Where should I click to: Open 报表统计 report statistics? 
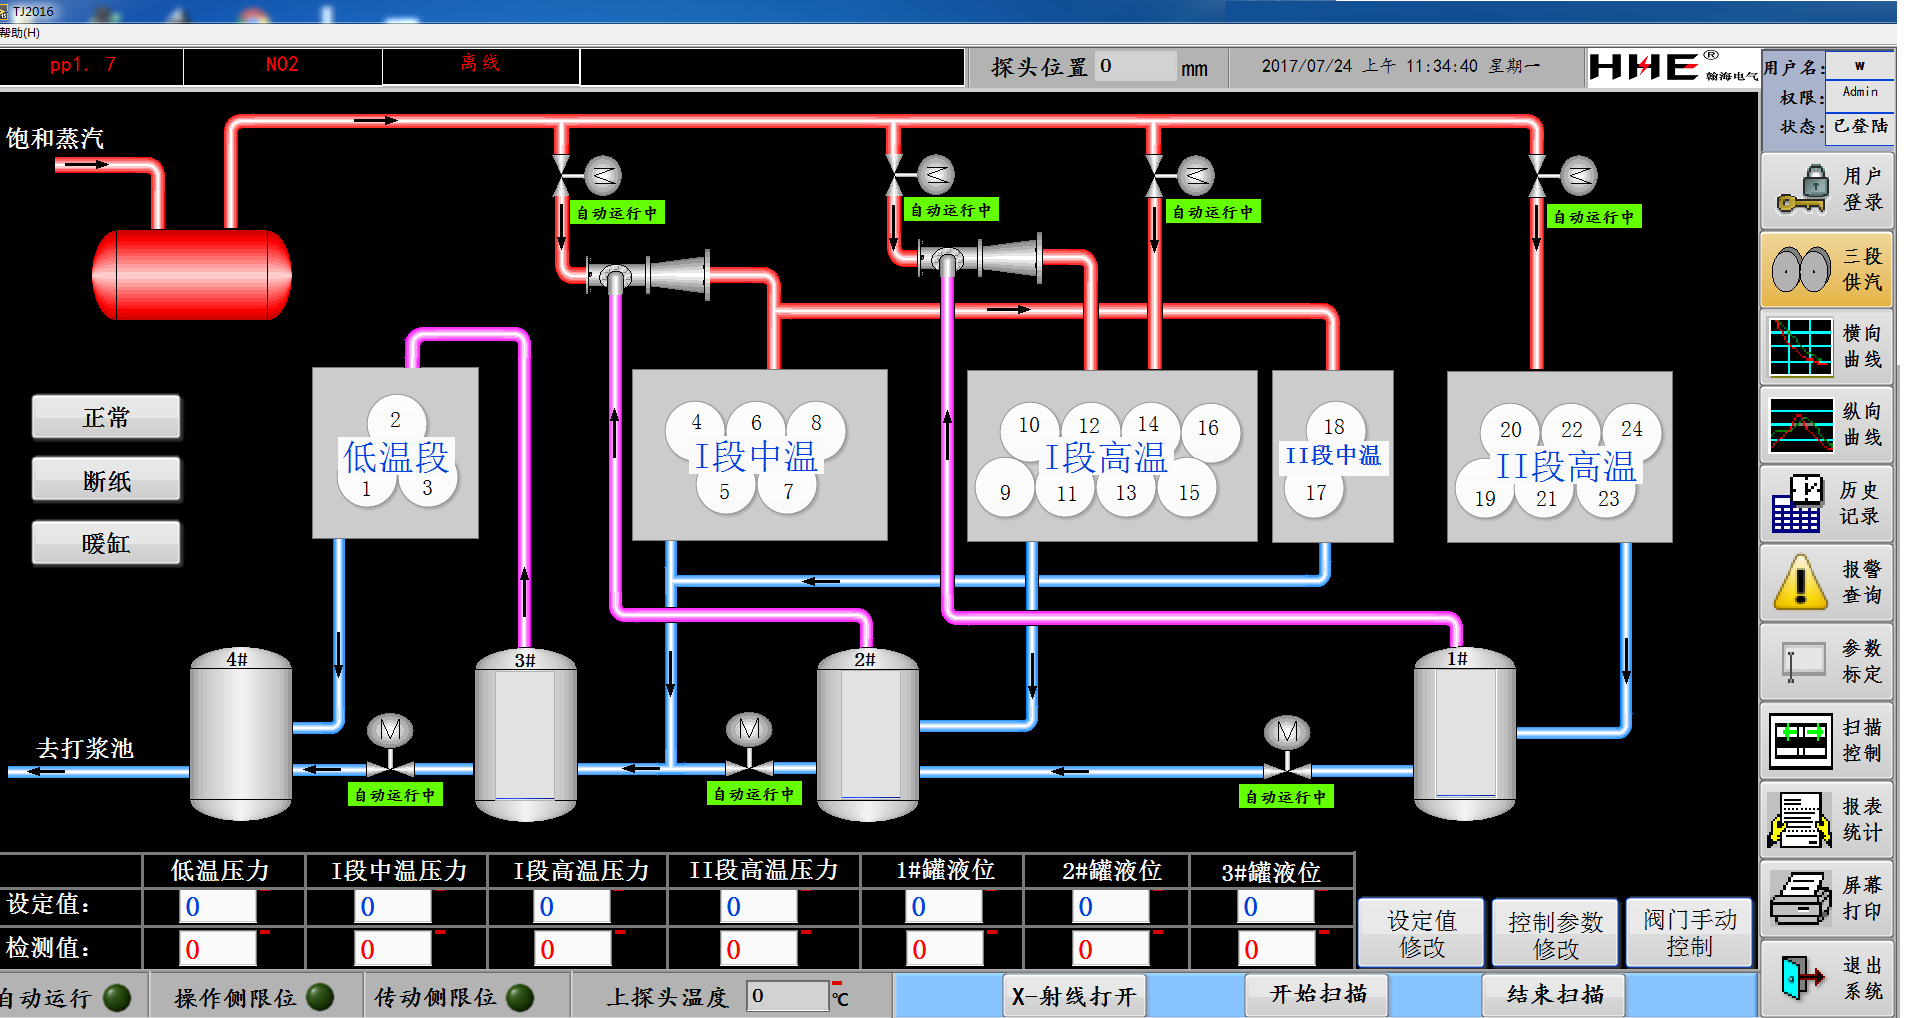tap(1826, 819)
